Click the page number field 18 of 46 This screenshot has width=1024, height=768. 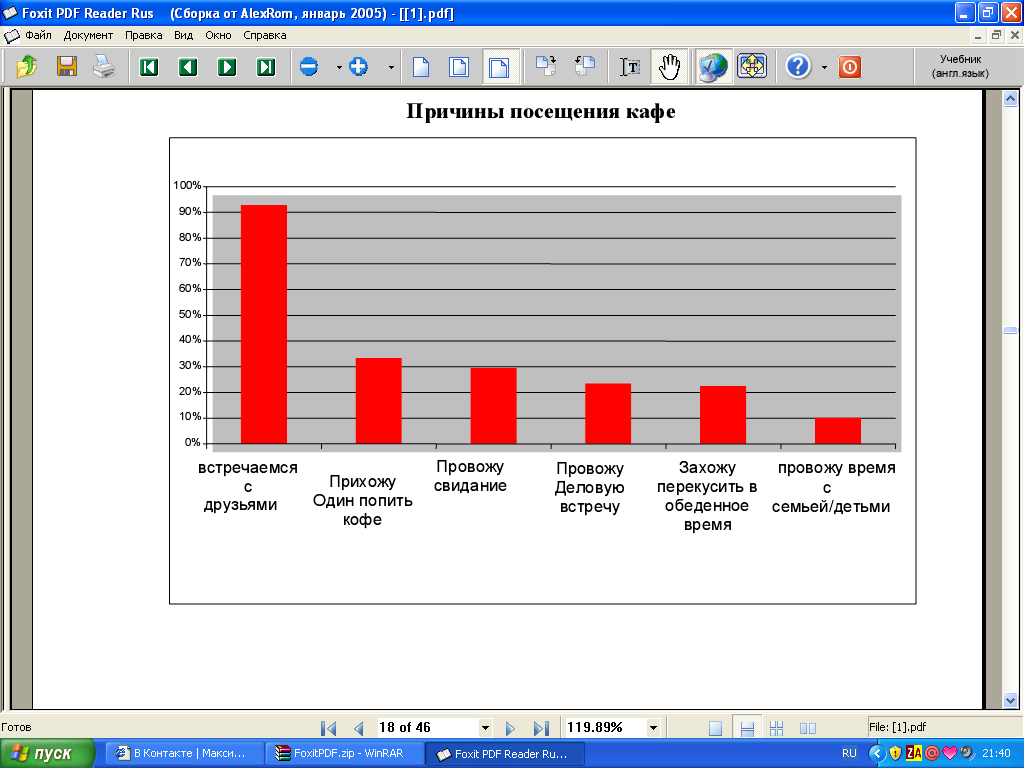(427, 728)
